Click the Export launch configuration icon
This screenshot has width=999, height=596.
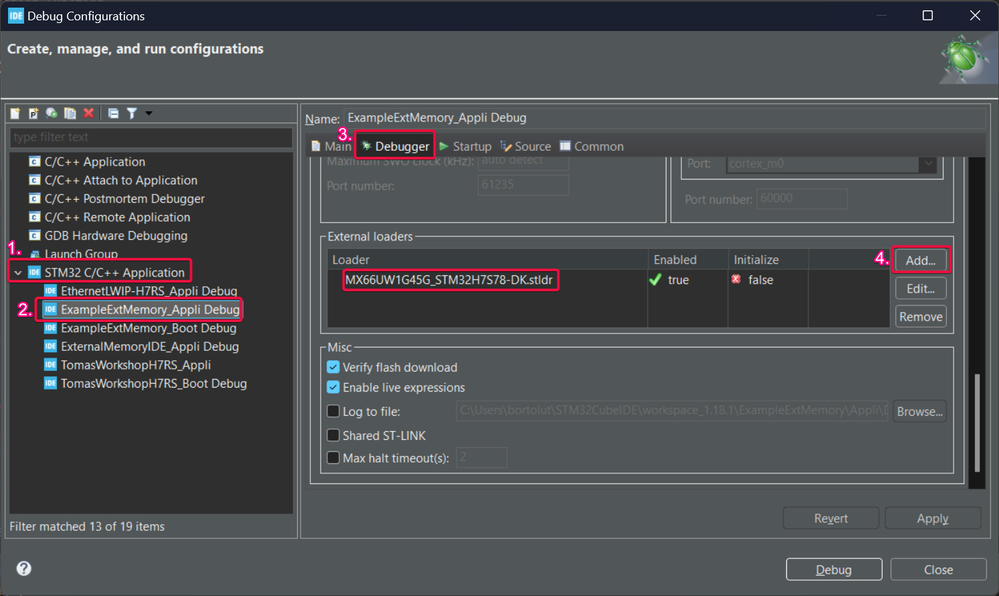(51, 114)
